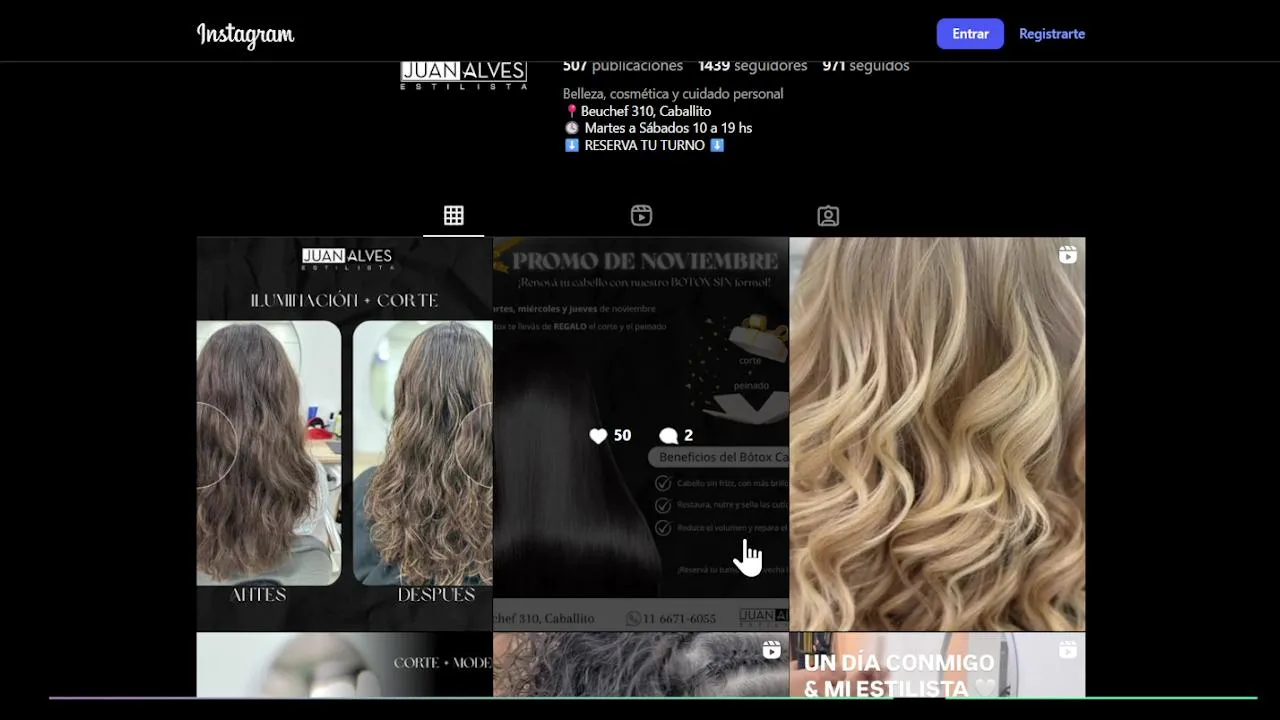Screen dimensions: 1280x720
Task: Open the Iluminación + Corte before-after post
Action: [344, 434]
